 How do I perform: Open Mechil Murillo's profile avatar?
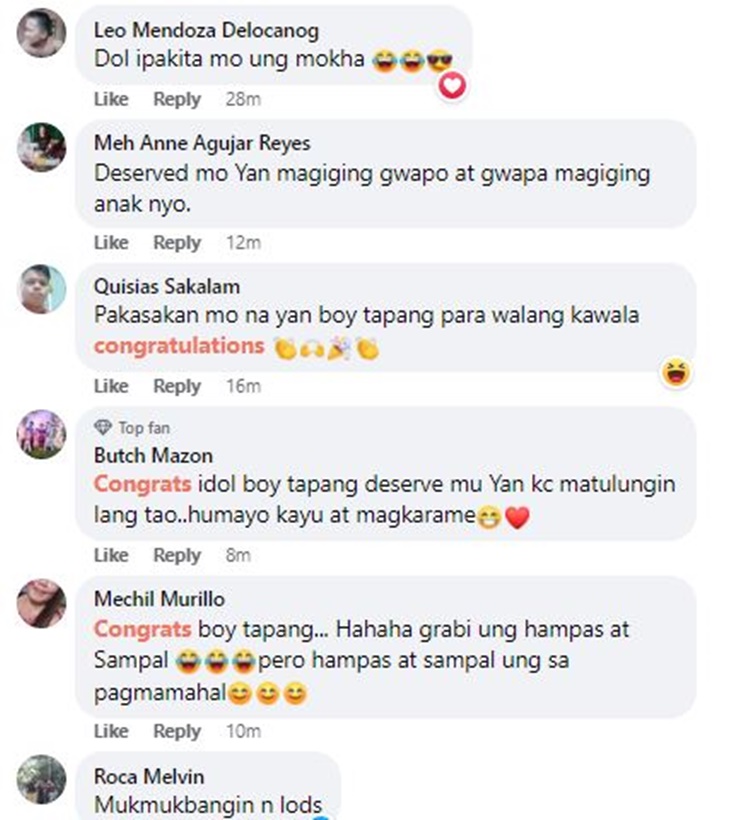[x=41, y=603]
